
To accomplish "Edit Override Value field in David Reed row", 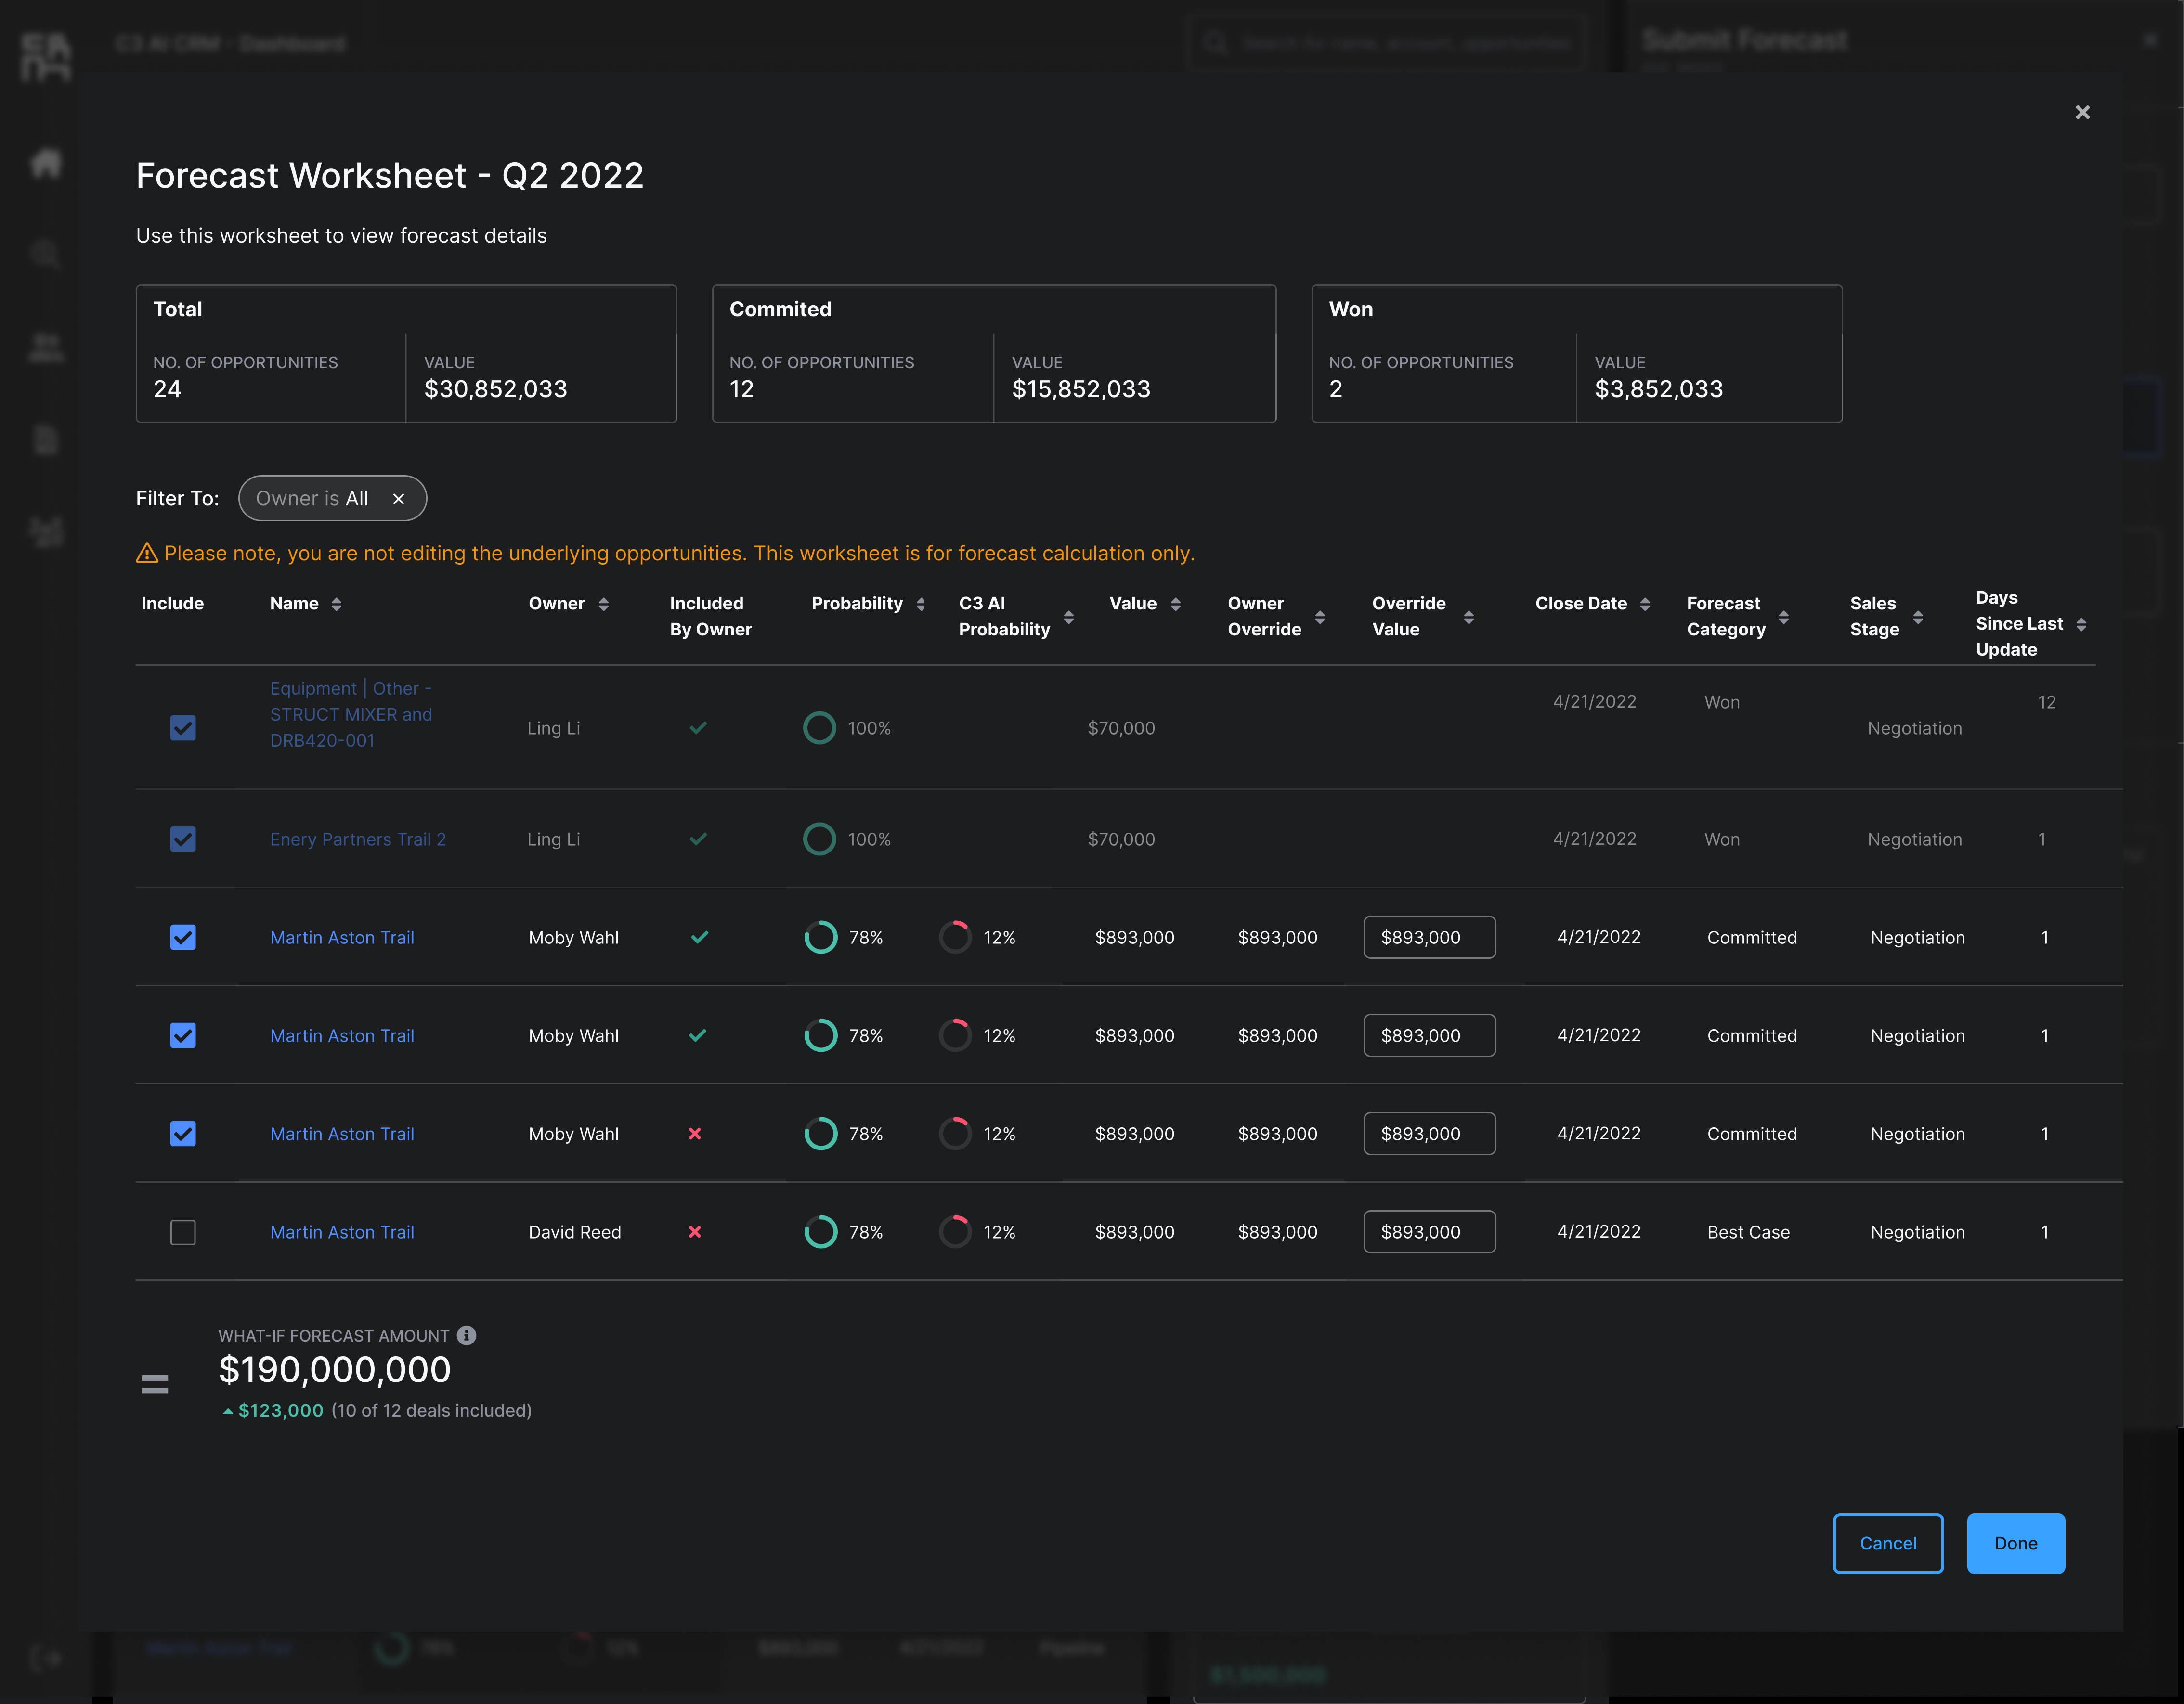I will (x=1429, y=1232).
